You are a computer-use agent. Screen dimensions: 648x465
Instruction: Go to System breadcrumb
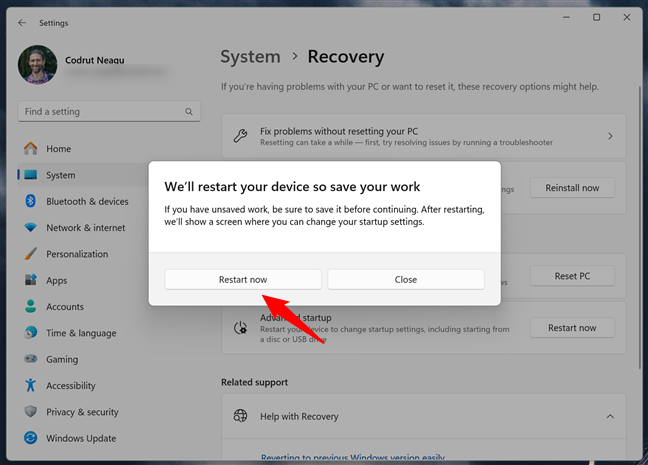click(x=250, y=57)
